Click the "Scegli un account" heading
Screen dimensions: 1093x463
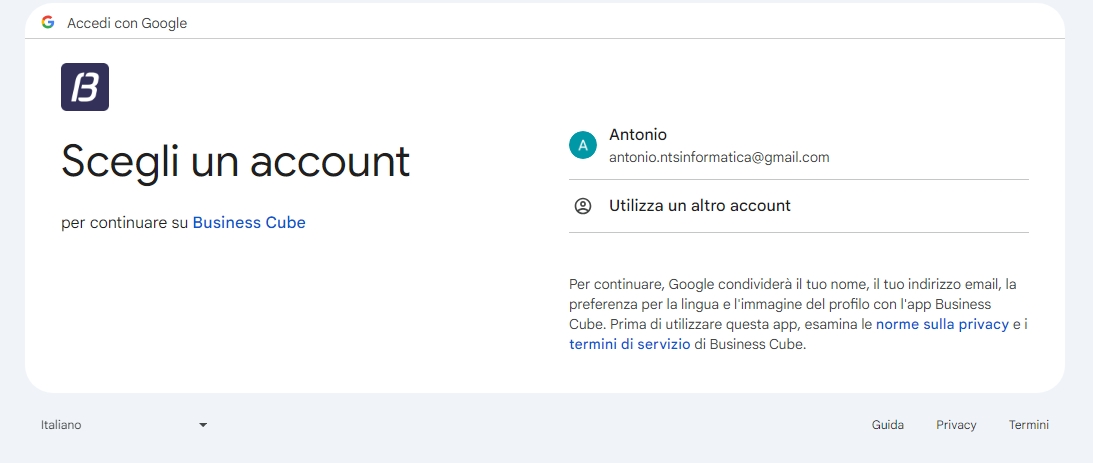(x=236, y=160)
